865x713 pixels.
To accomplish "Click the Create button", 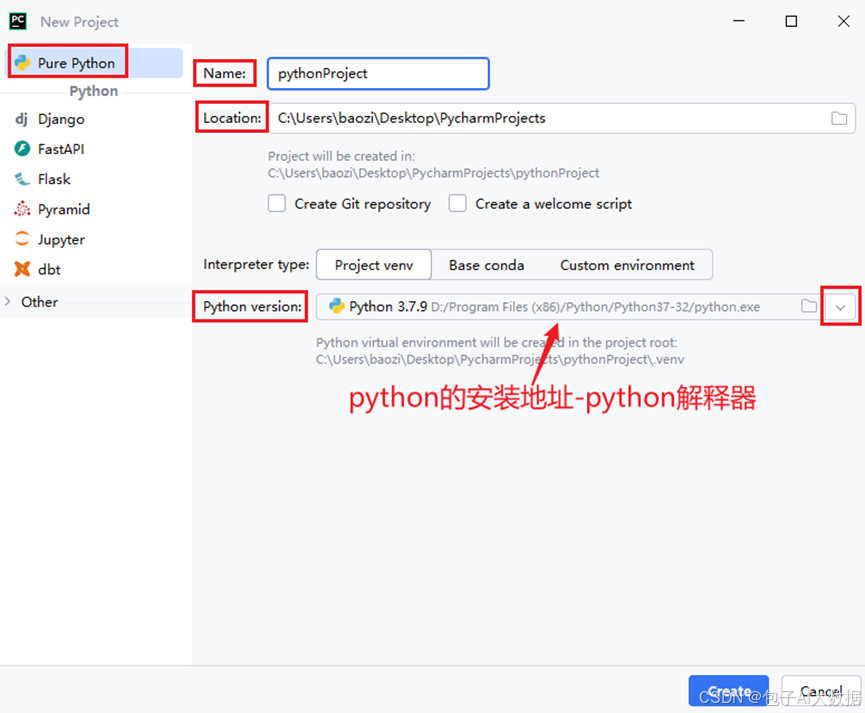I will pos(729,690).
